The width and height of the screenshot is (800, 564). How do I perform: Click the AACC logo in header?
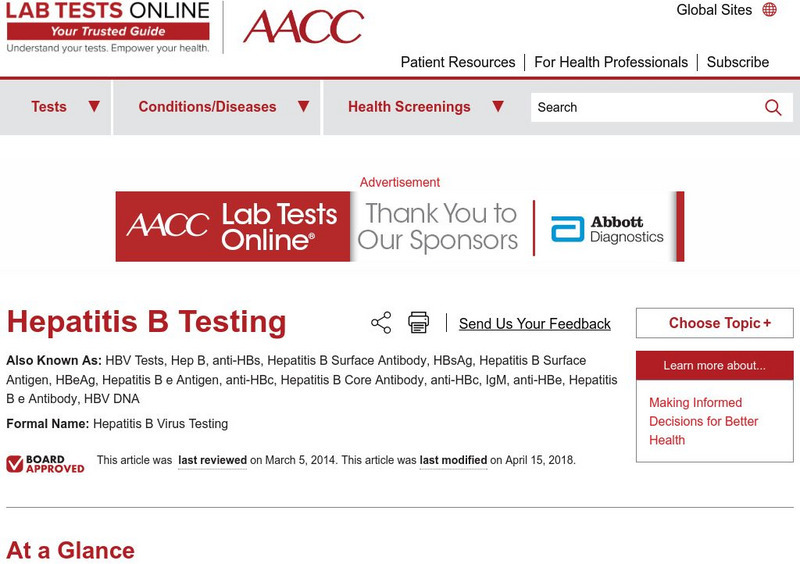point(303,27)
